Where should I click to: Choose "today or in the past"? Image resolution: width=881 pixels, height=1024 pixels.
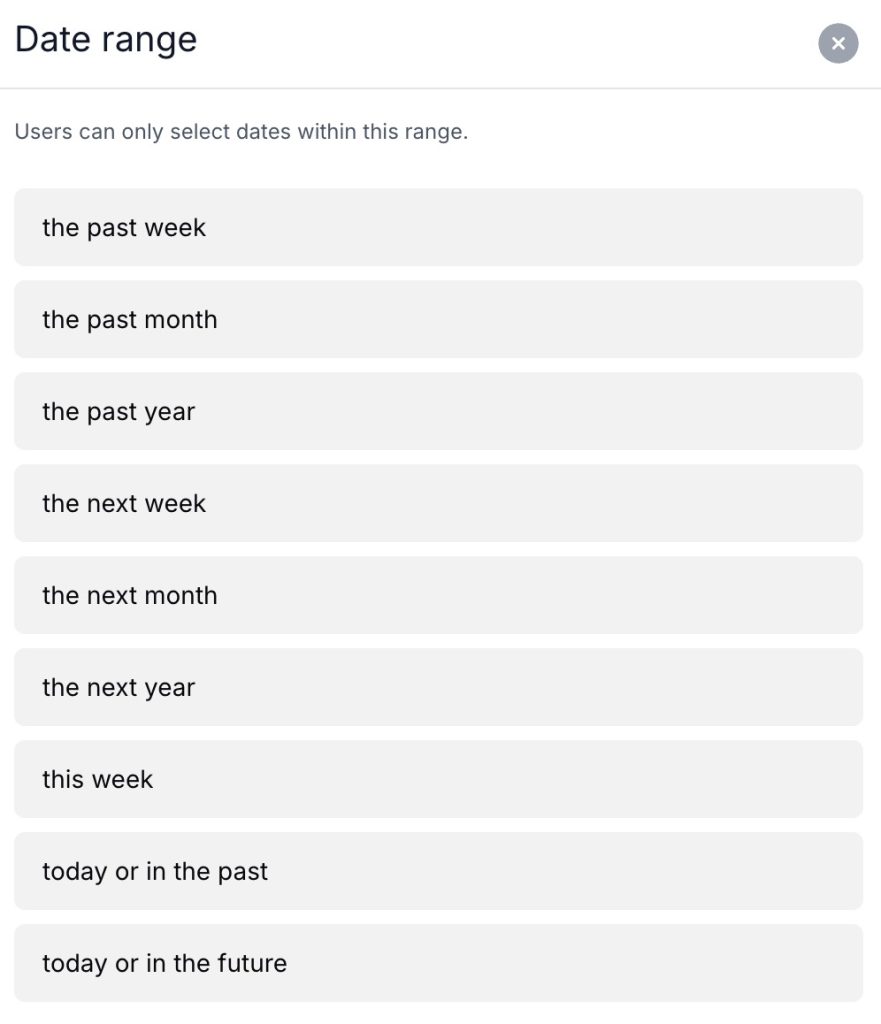438,871
